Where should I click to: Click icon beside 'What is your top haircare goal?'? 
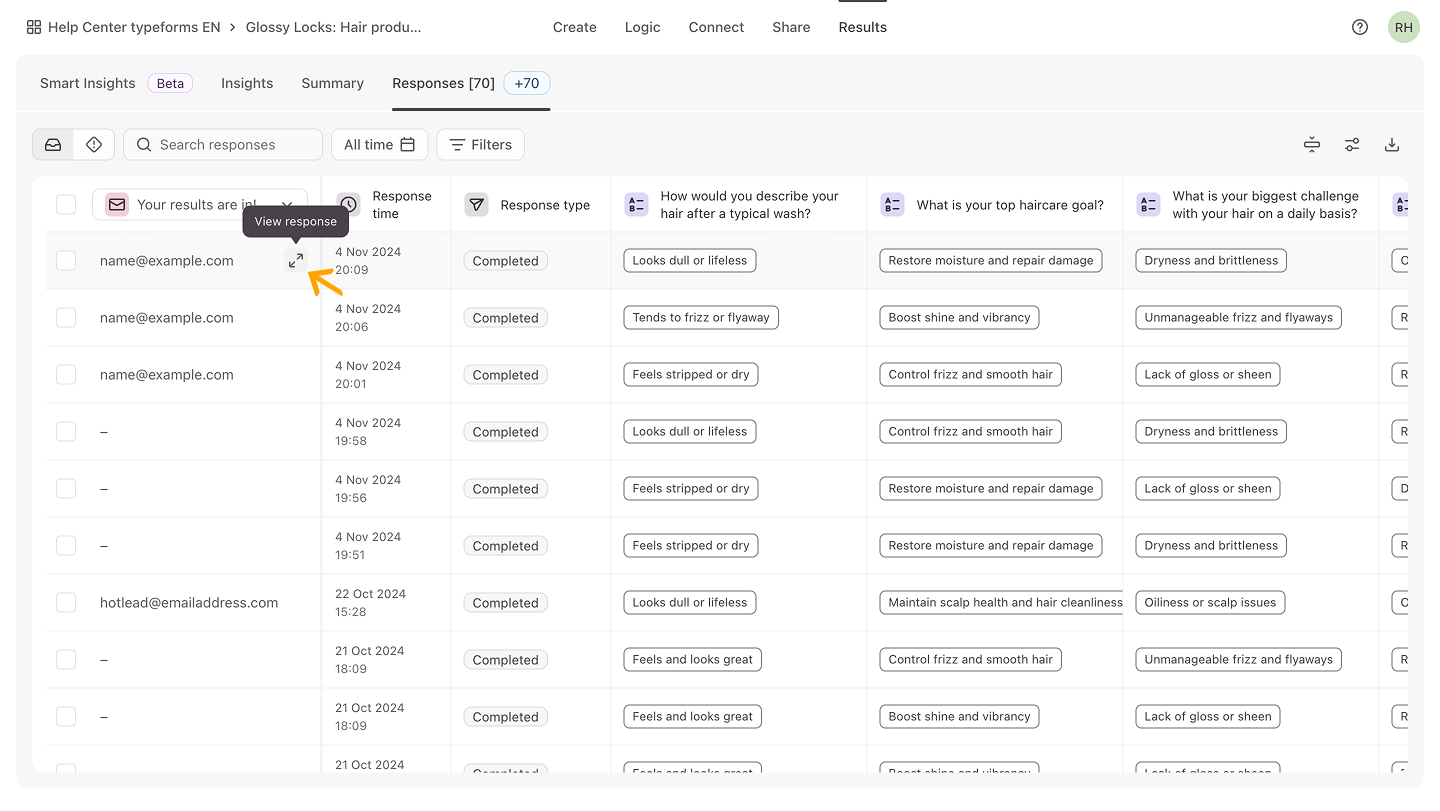coord(892,205)
